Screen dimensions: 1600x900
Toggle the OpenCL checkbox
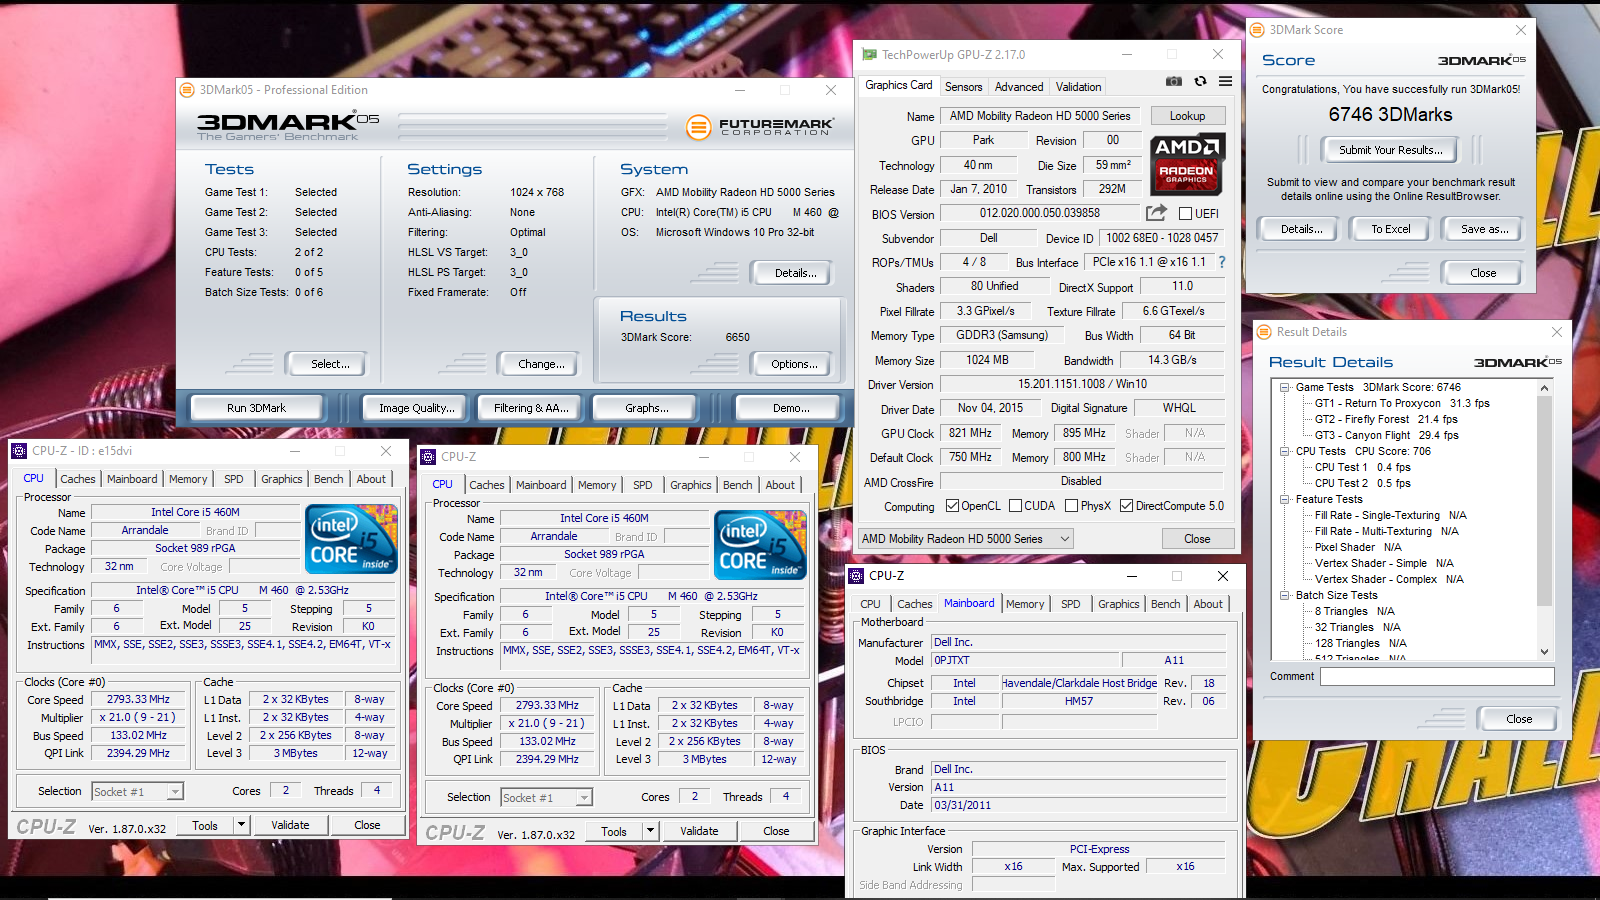[x=952, y=506]
